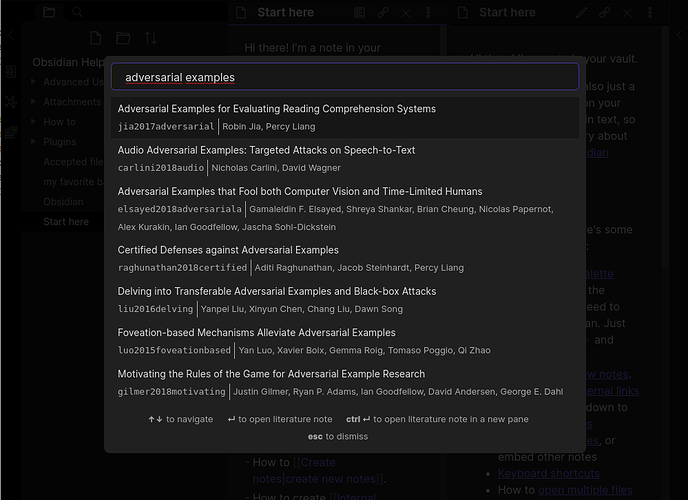688x500 pixels.
Task: Select Certified Defenses against Adversarial Examples result
Action: click(x=345, y=259)
